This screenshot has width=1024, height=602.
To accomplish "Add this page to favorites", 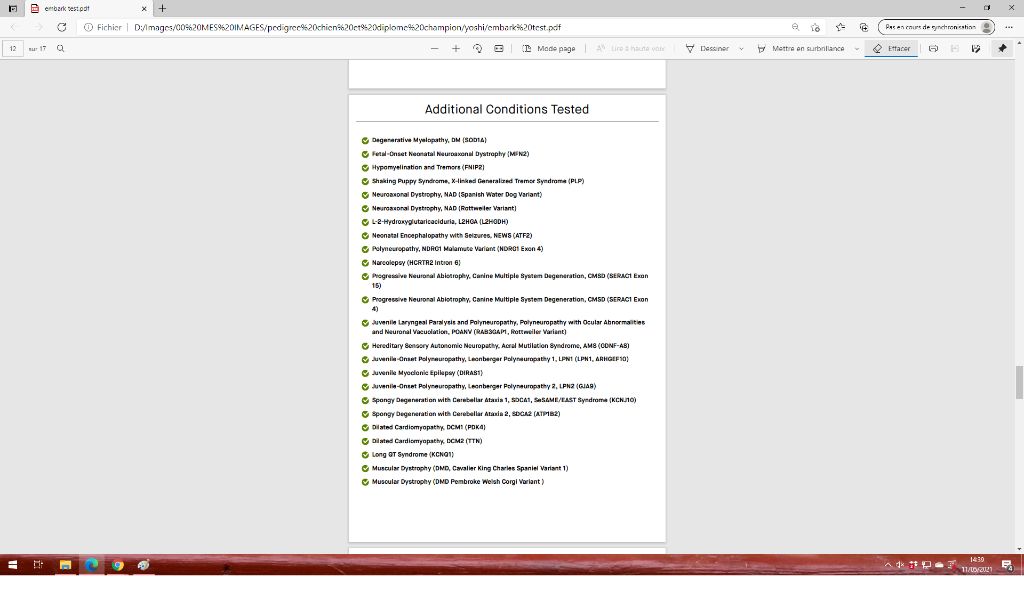I will [x=816, y=27].
